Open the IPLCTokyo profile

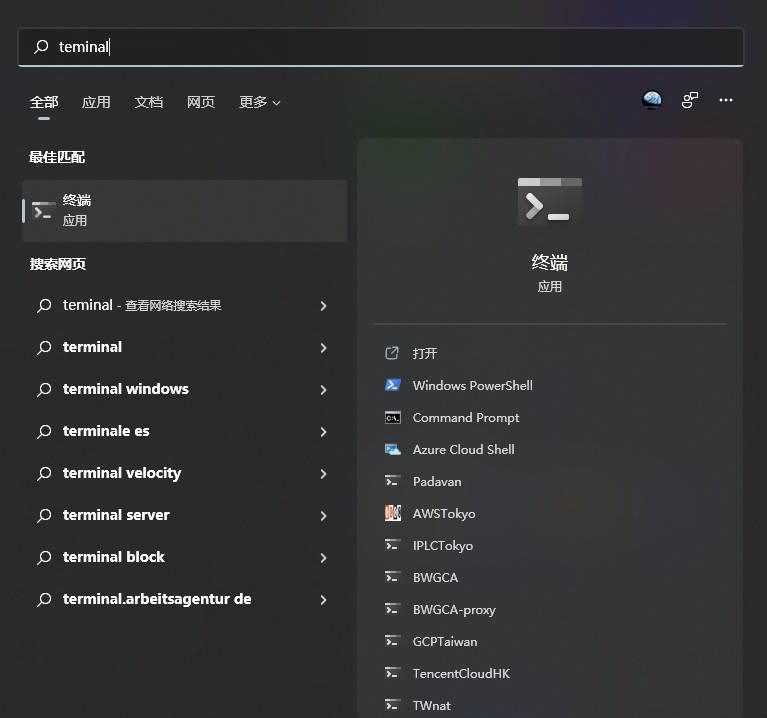(443, 546)
